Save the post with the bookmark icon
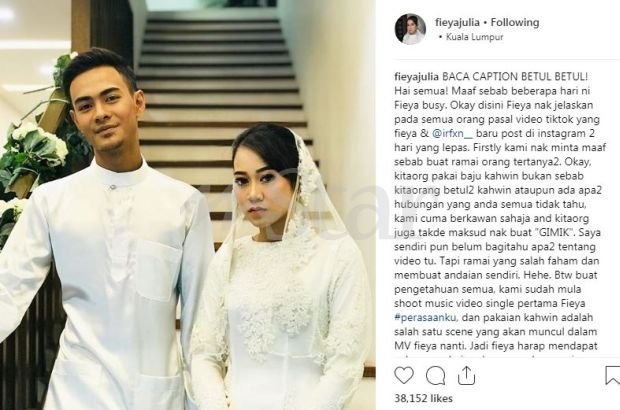 pos(612,376)
